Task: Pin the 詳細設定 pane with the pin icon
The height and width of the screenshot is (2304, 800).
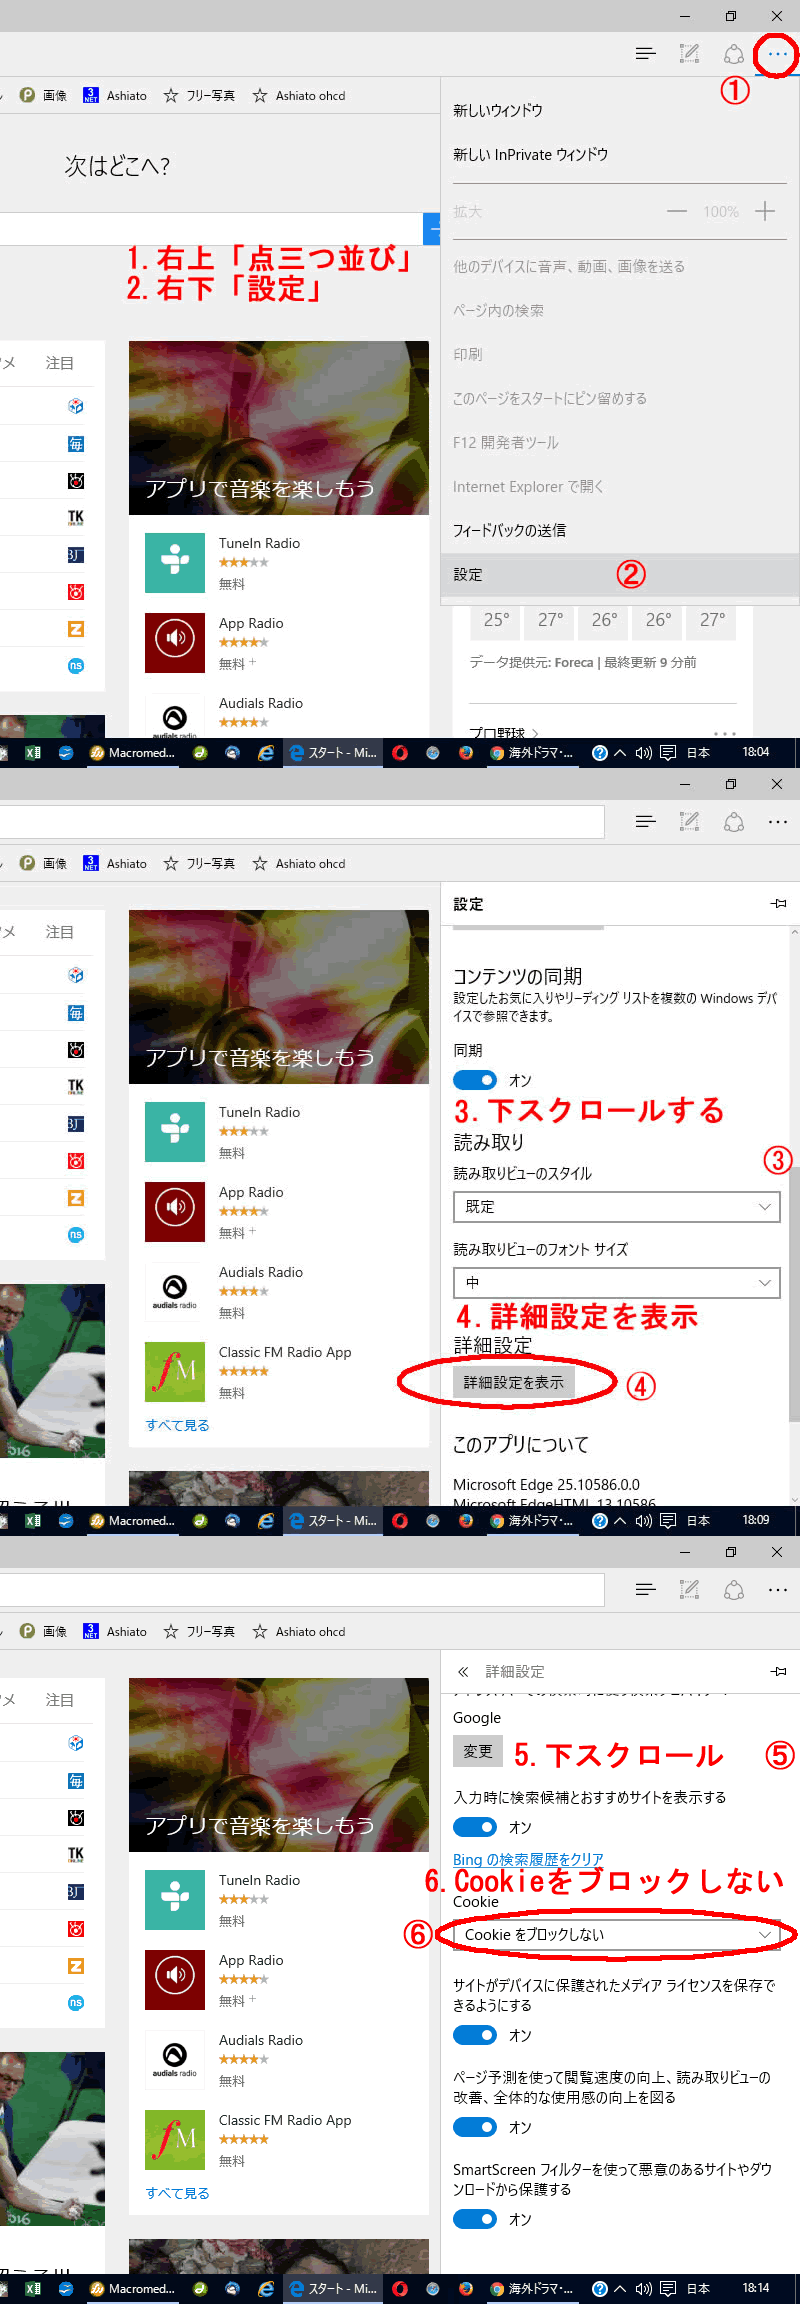Action: 778,1671
